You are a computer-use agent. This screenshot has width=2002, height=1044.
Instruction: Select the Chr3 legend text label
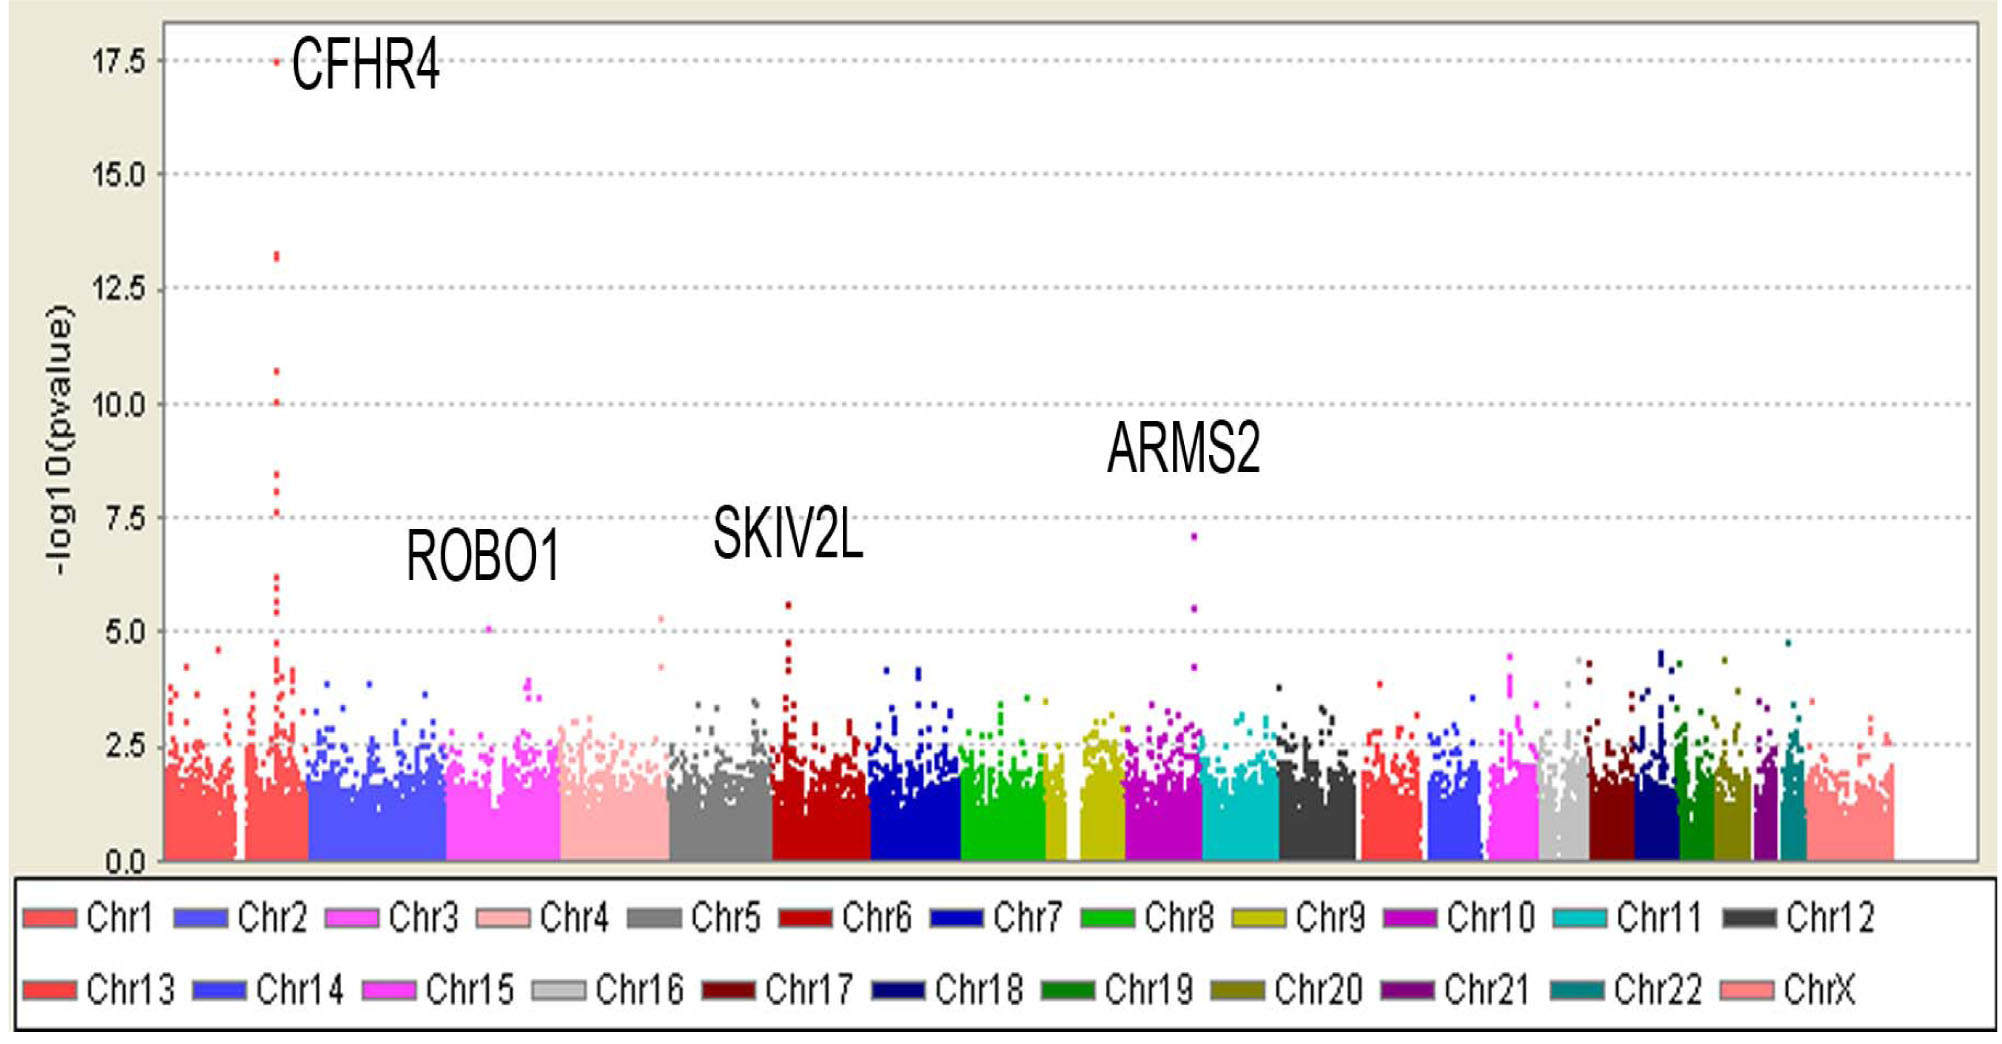point(423,918)
